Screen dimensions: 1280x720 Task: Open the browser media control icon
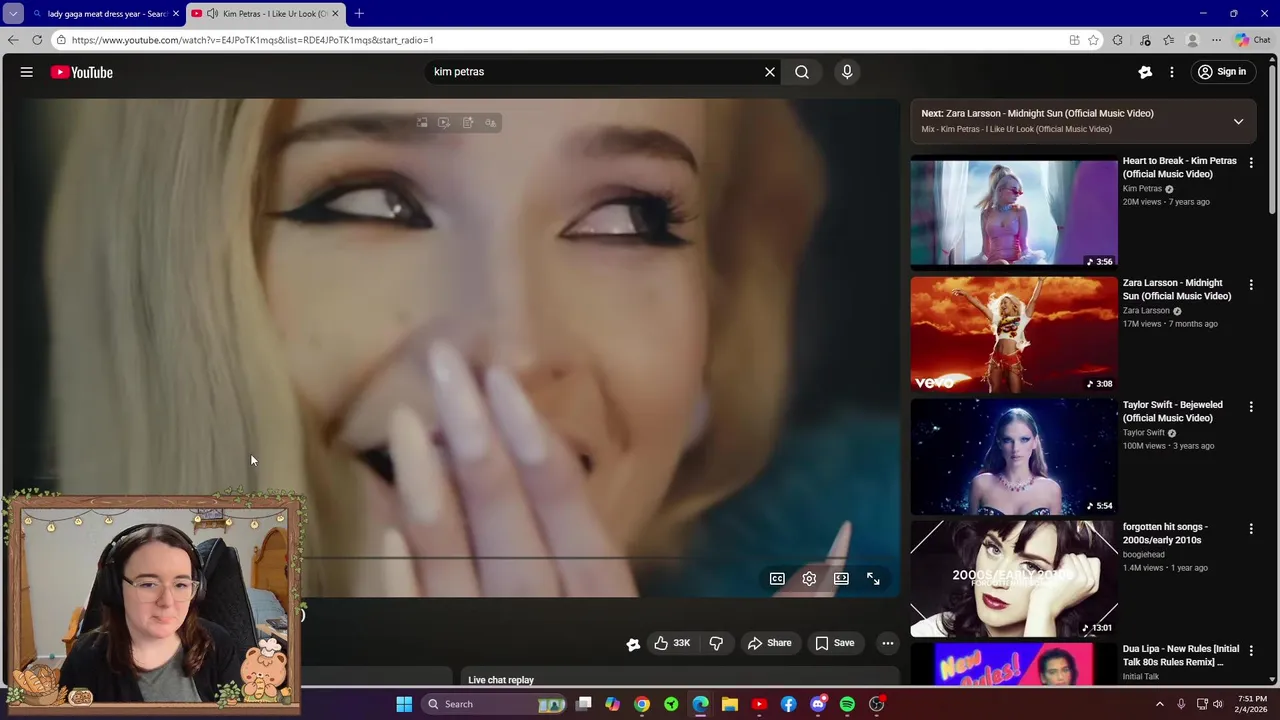pos(1145,40)
